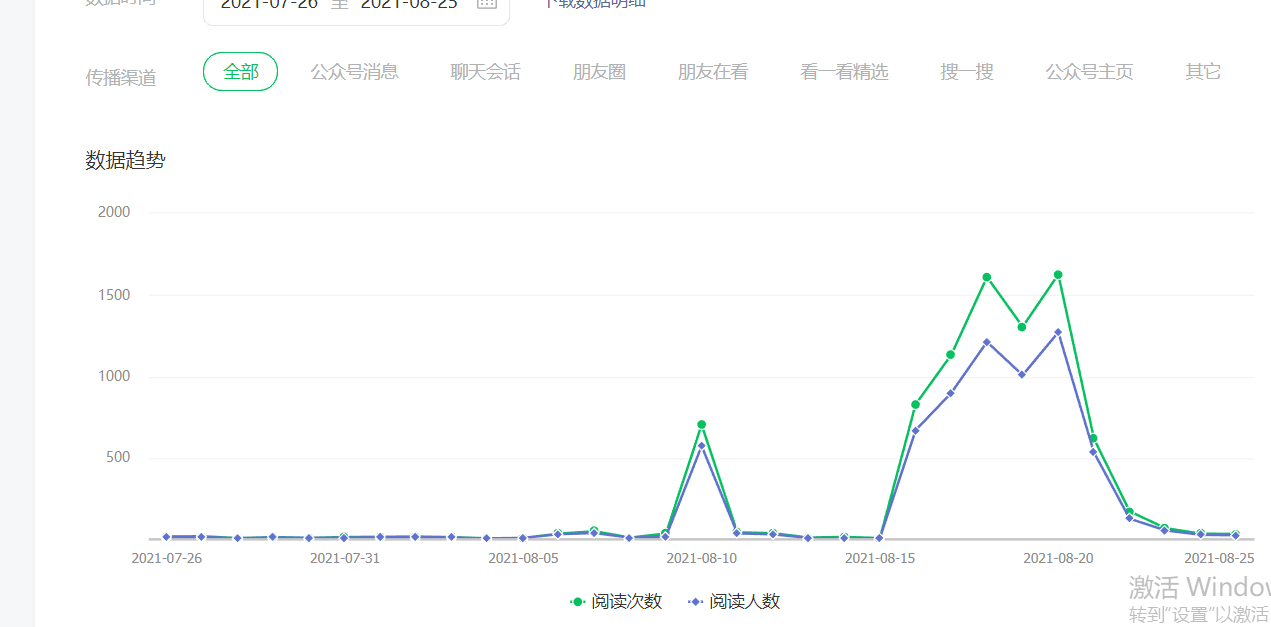This screenshot has height=627, width=1271.
Task: Click the end date 2021-08-25 in date picker
Action: tap(408, 3)
